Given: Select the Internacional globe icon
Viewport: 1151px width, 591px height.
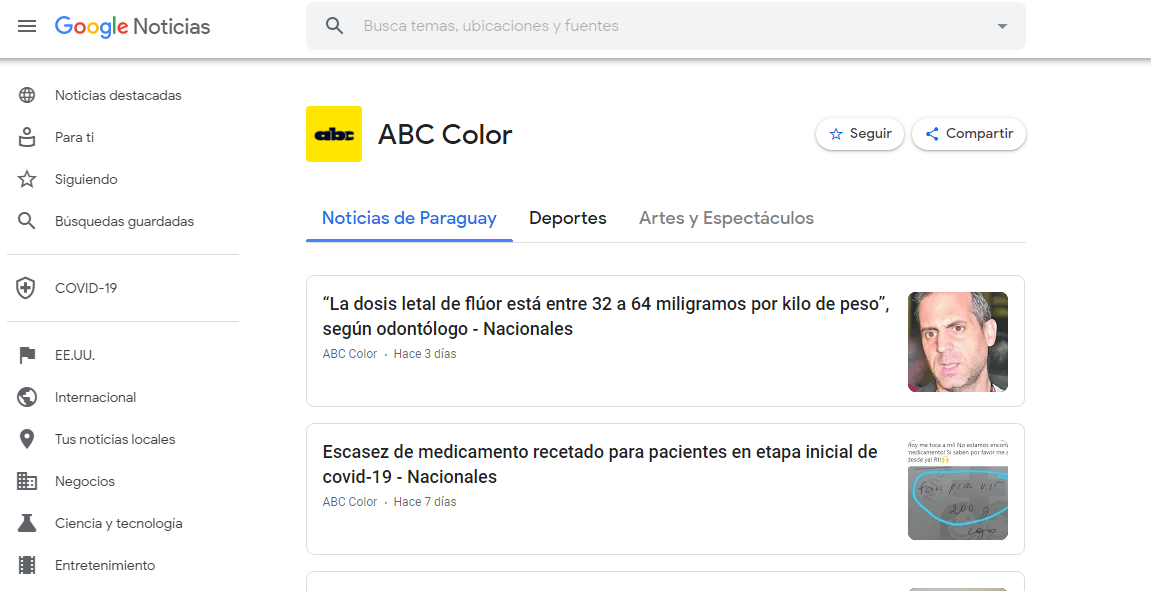Looking at the screenshot, I should pyautogui.click(x=27, y=397).
